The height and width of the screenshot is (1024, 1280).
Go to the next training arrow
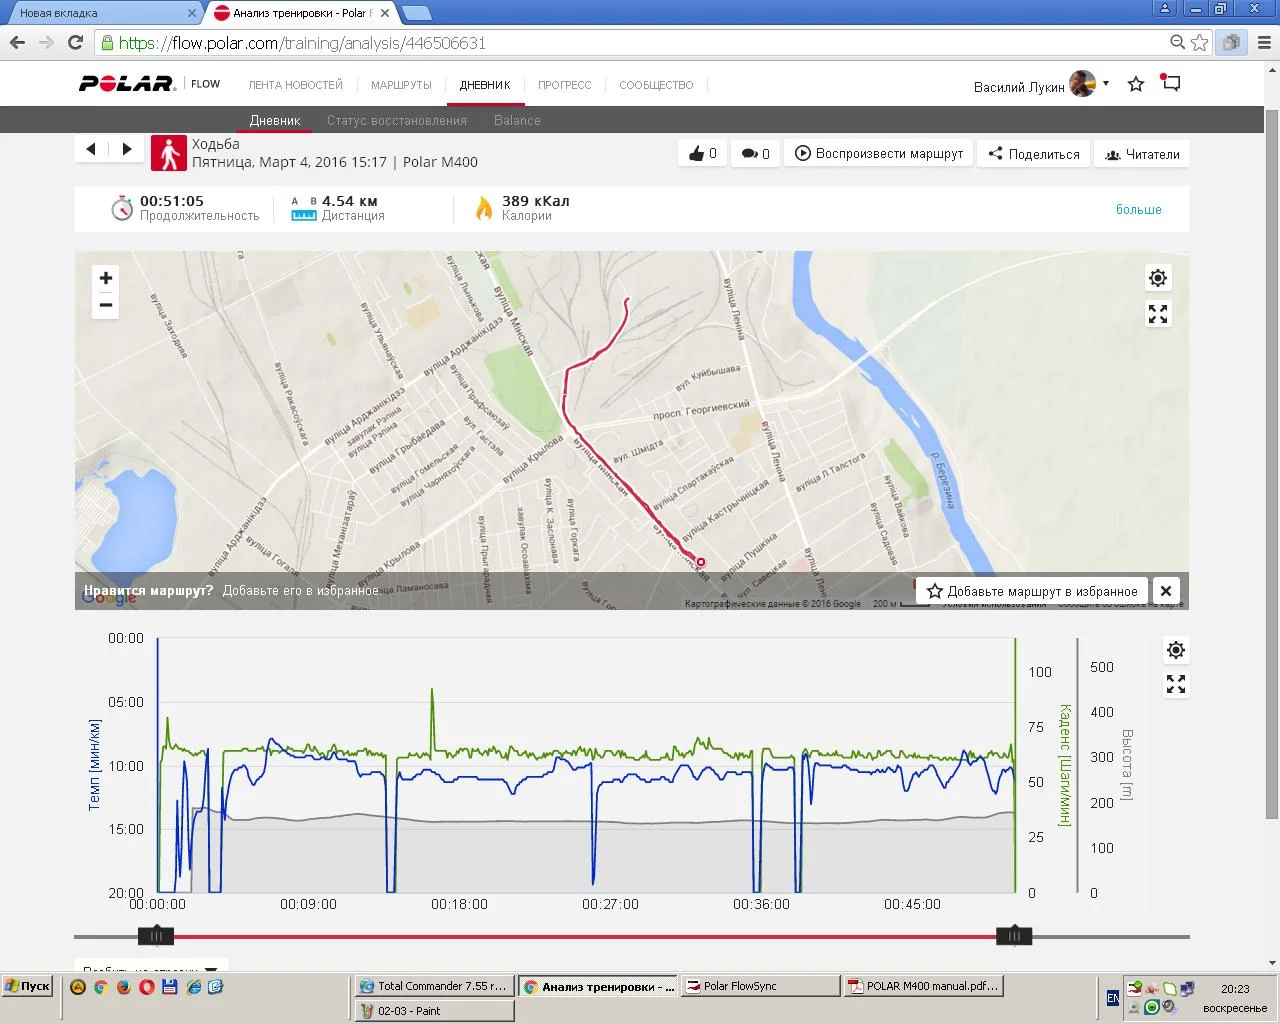[x=127, y=149]
